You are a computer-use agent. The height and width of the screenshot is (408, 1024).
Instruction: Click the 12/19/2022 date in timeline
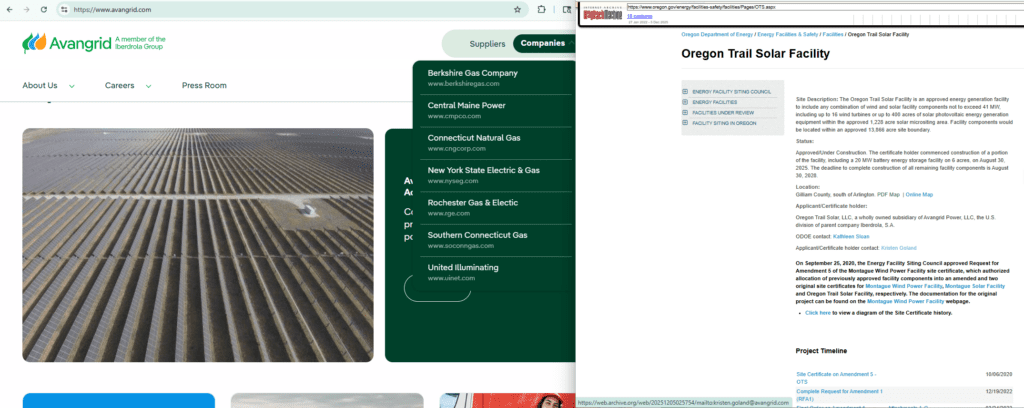(x=999, y=391)
